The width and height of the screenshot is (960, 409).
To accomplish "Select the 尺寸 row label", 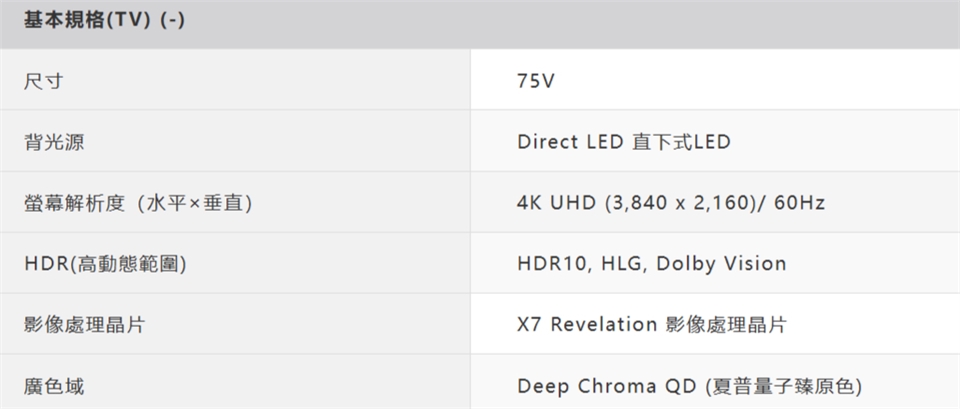I will [x=45, y=81].
